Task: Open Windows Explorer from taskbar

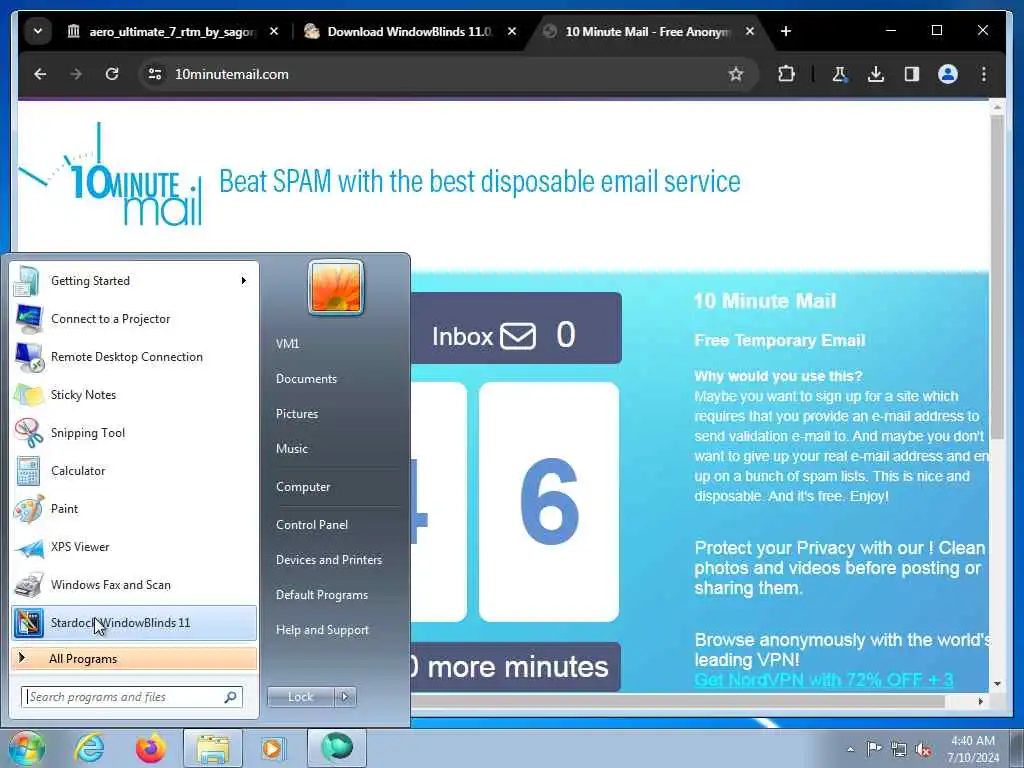Action: tap(213, 748)
